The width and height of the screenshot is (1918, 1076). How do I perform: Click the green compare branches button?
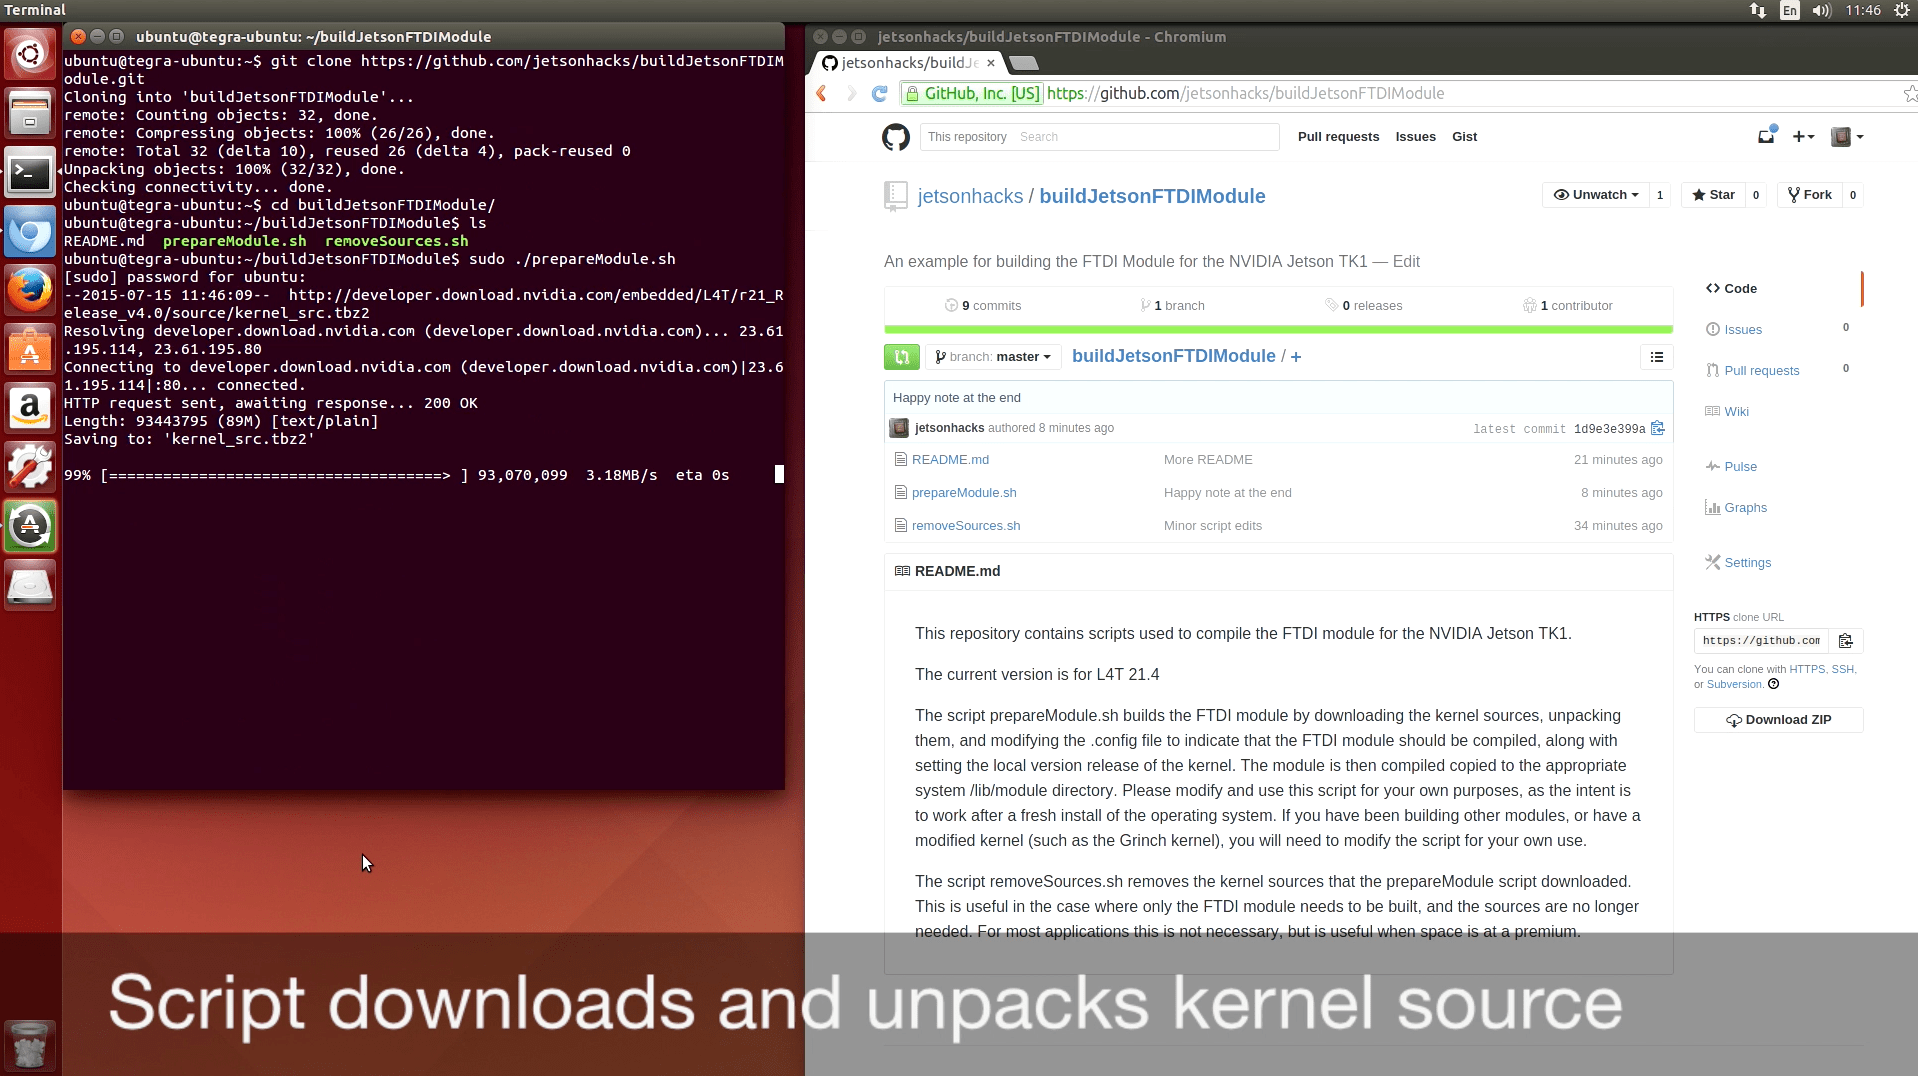pos(901,357)
